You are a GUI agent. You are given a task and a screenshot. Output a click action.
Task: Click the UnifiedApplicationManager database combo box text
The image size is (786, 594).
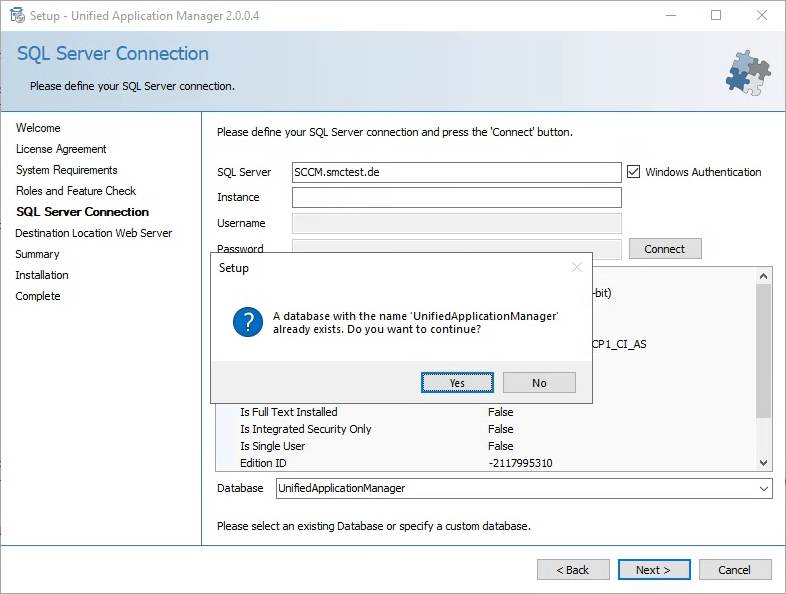click(x=341, y=488)
